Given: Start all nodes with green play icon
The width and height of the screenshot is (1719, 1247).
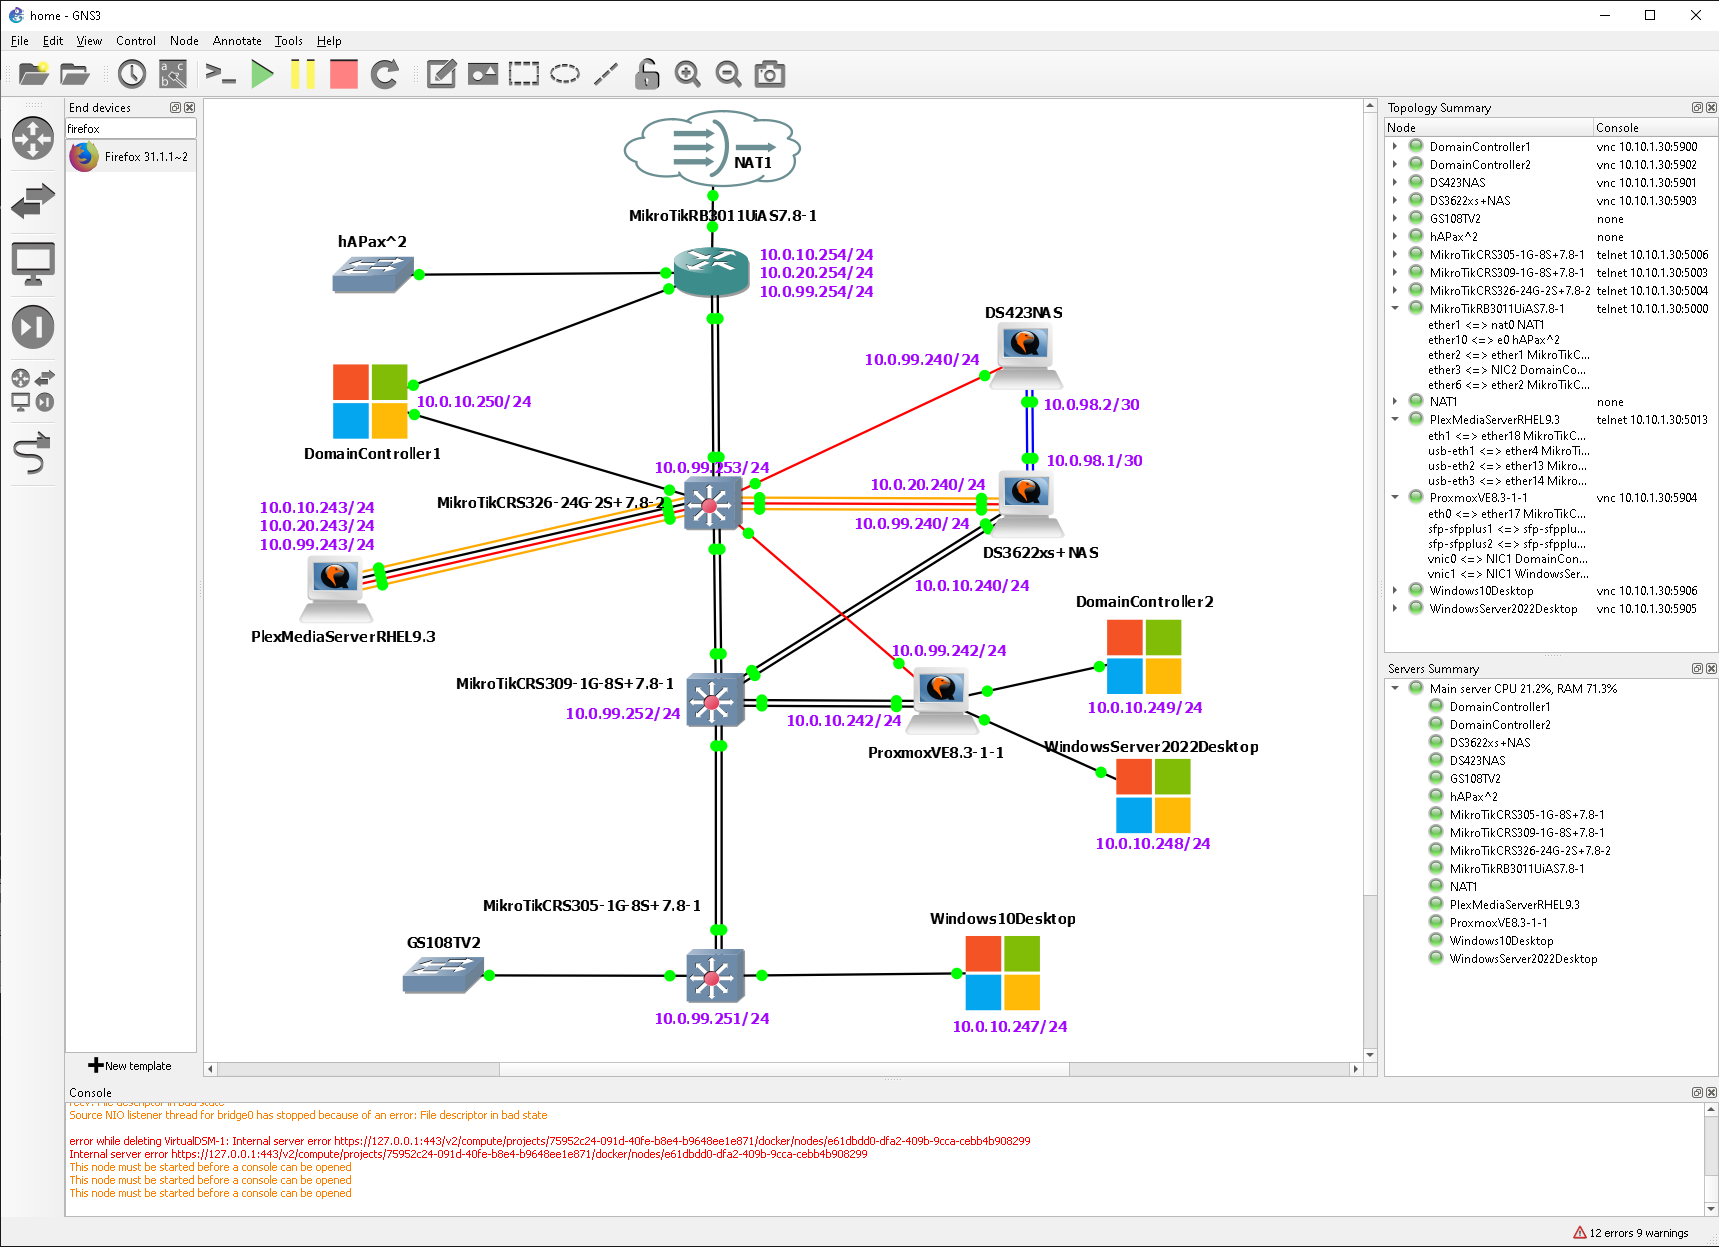Looking at the screenshot, I should 263,74.
